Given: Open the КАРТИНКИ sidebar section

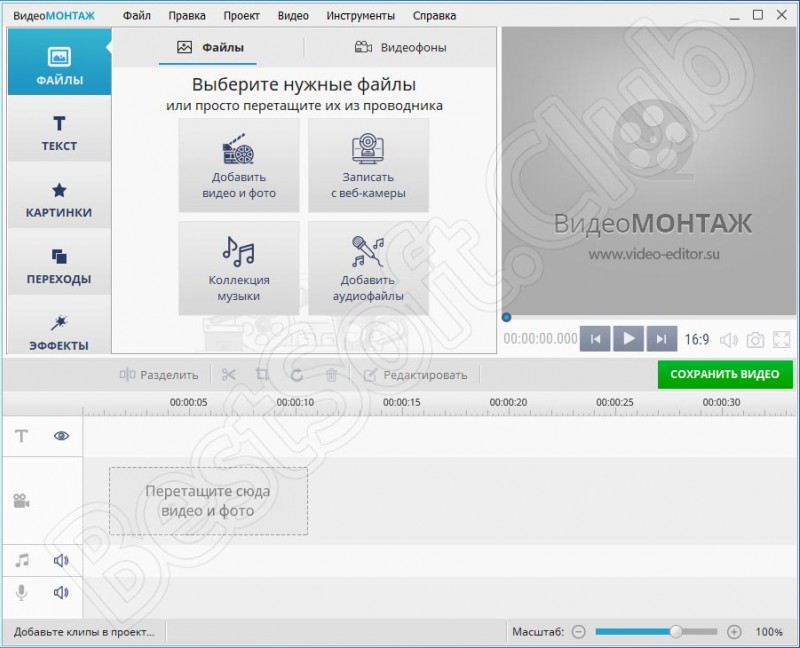Looking at the screenshot, I should (59, 195).
